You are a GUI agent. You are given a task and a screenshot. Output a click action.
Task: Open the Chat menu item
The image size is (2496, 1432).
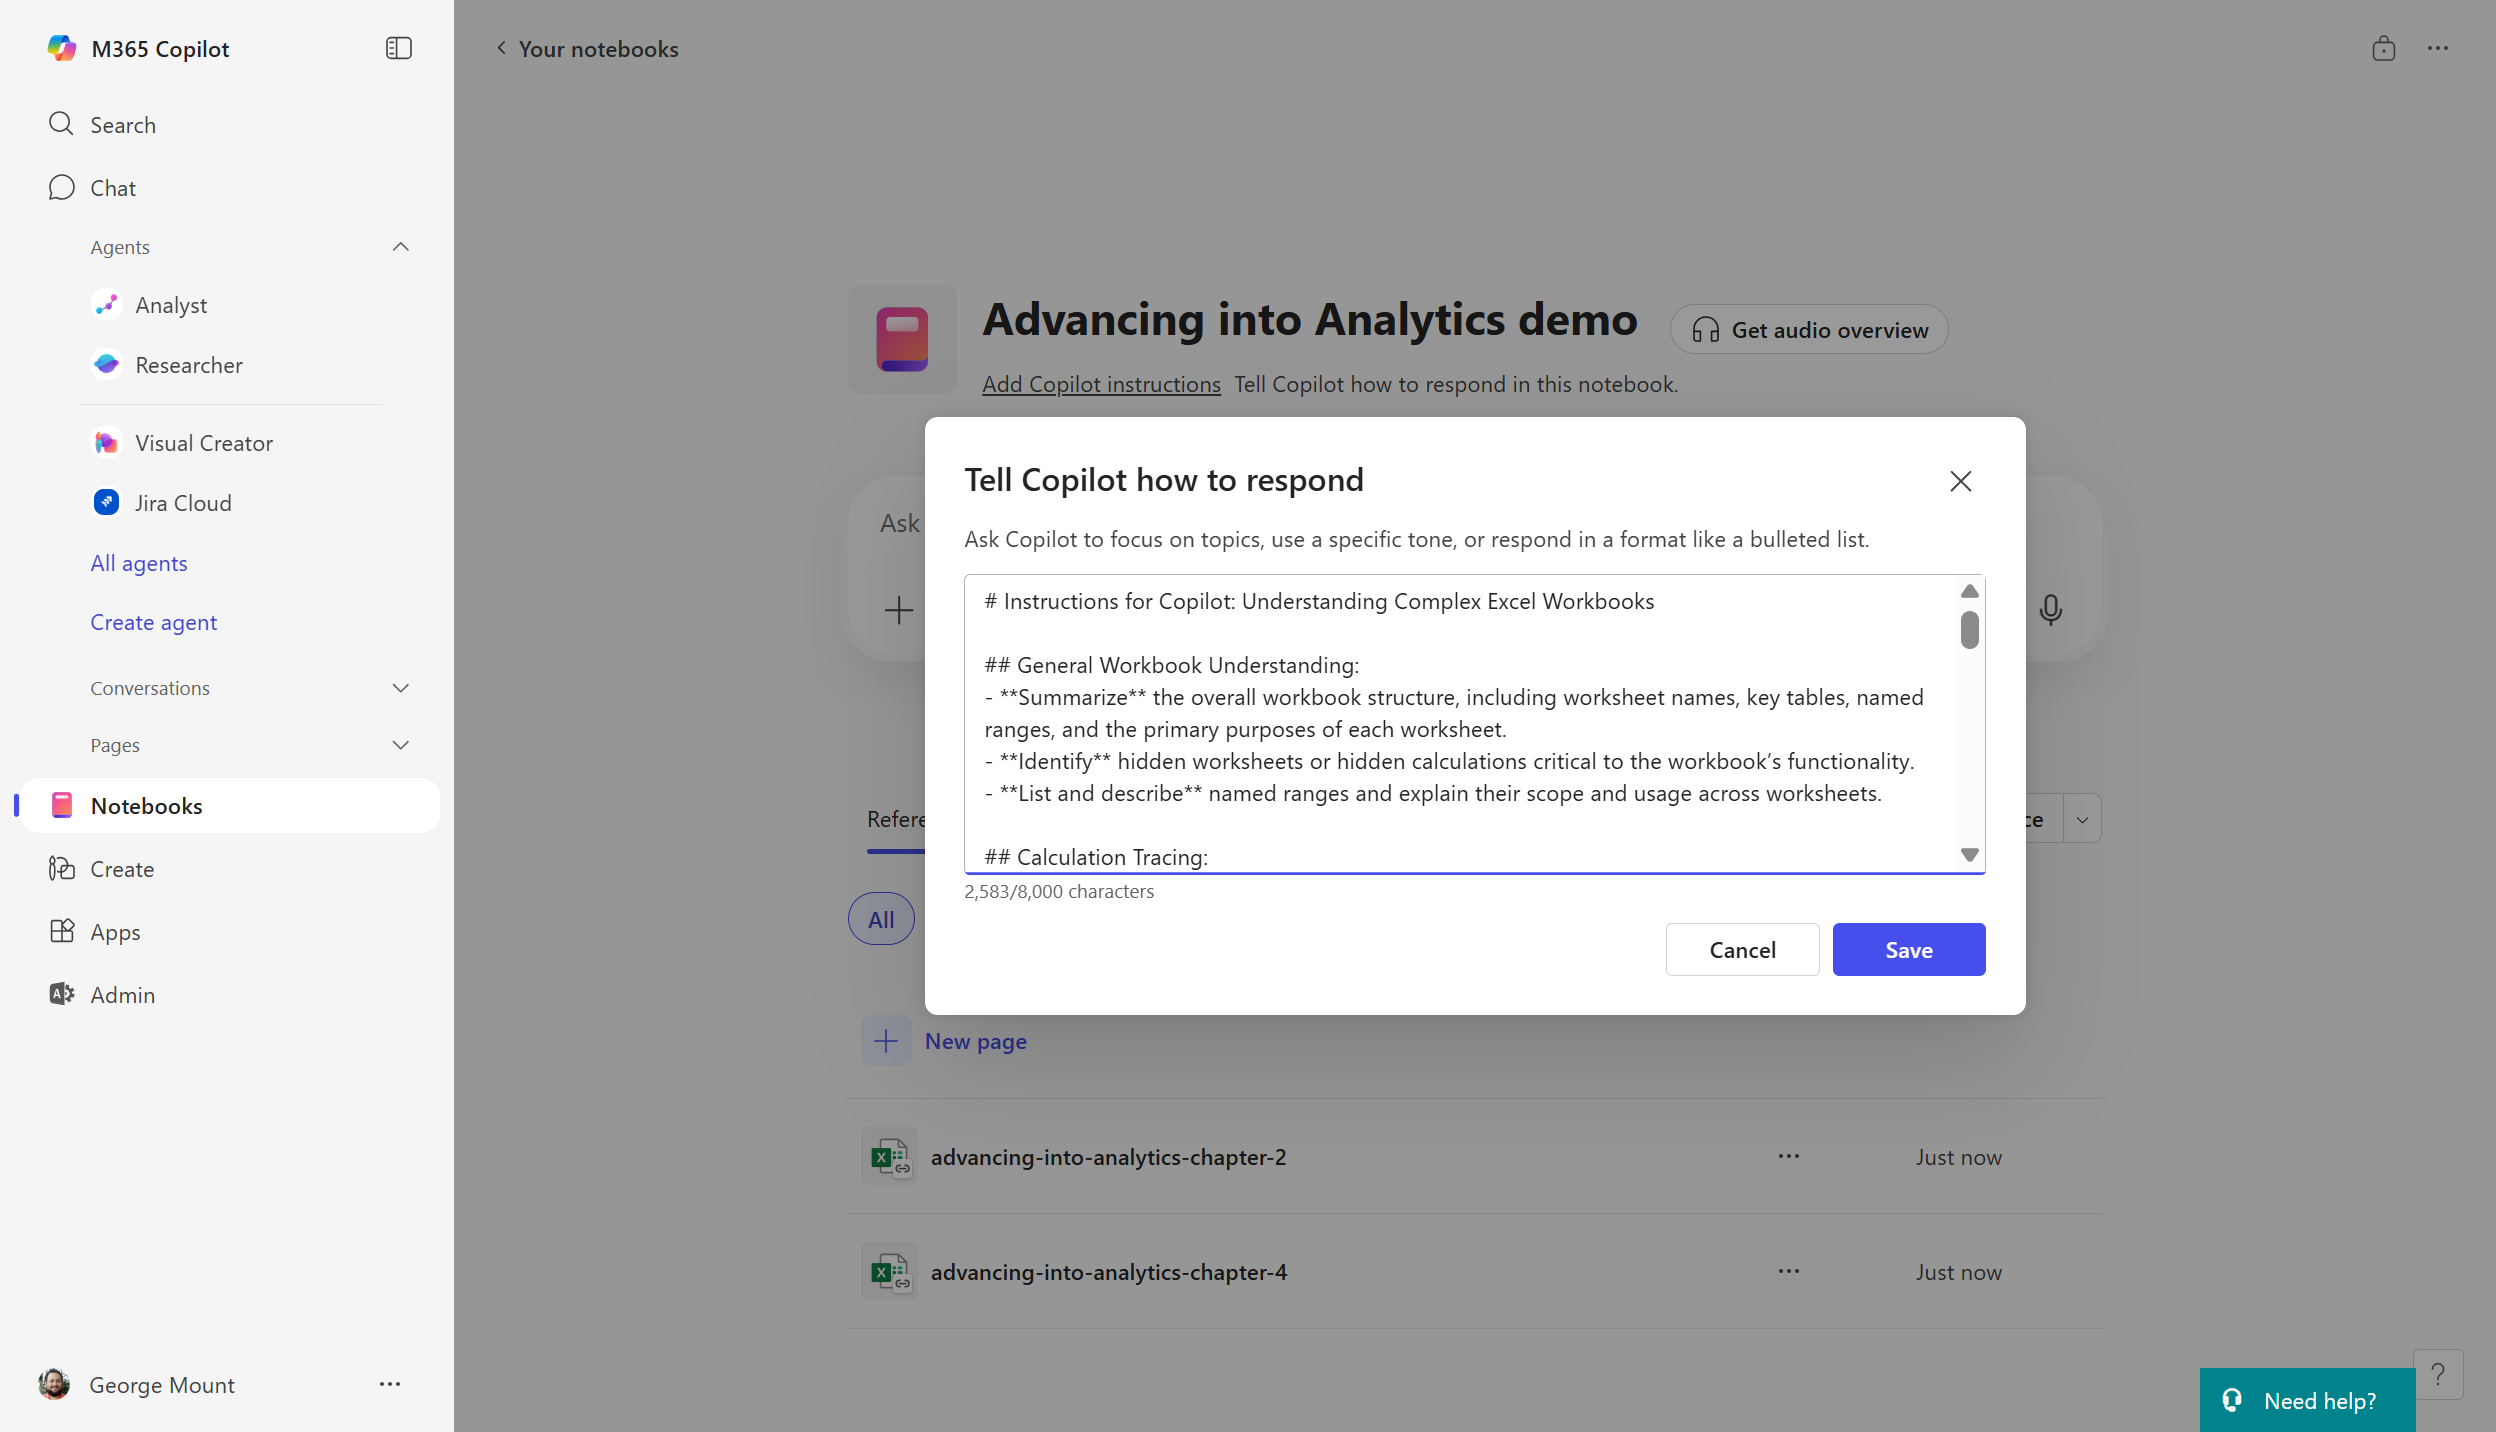tap(112, 188)
